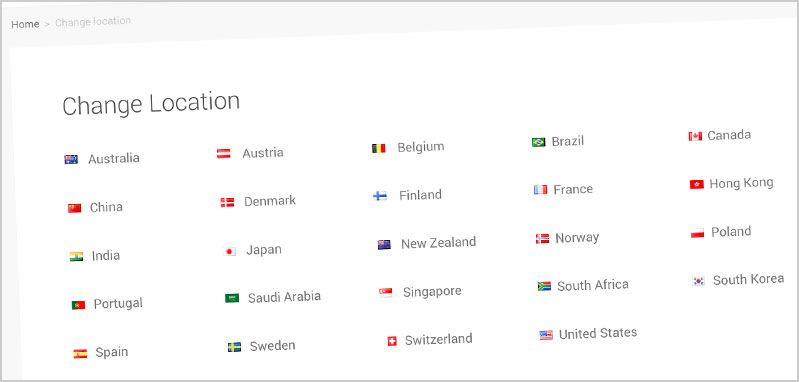
Task: Pick Denmark from the country list
Action: [x=270, y=201]
